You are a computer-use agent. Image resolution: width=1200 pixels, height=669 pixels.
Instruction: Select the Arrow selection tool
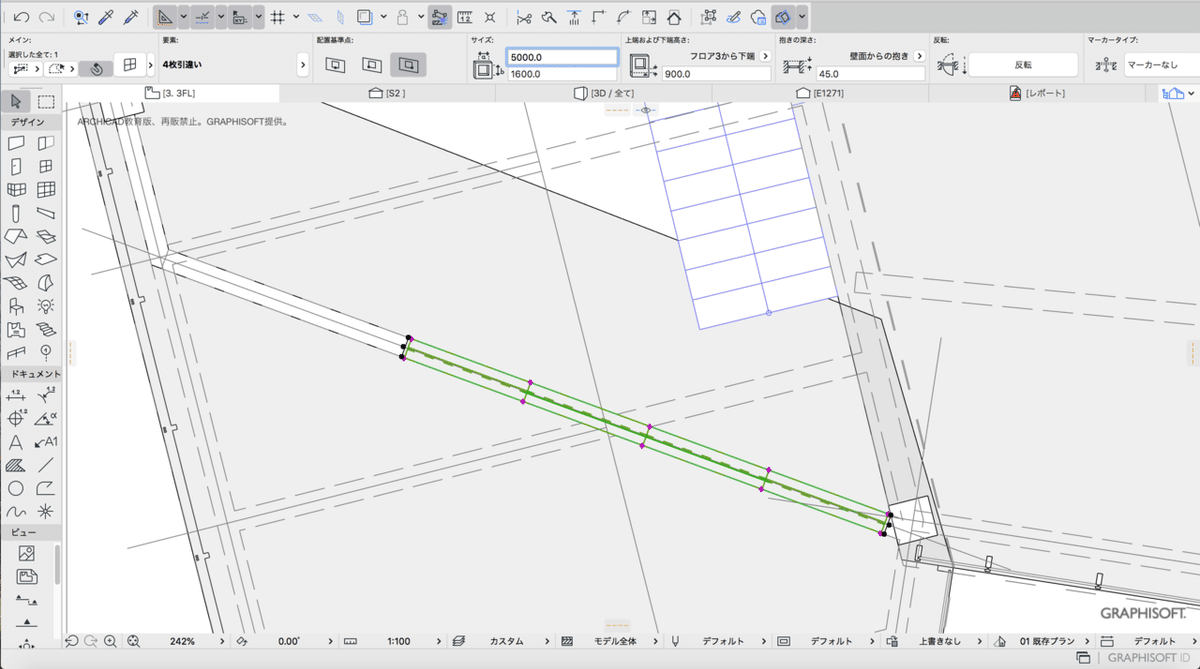coord(17,101)
